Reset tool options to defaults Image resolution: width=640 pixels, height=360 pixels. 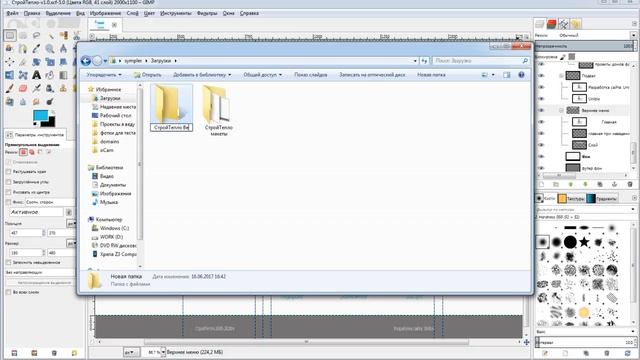74,353
